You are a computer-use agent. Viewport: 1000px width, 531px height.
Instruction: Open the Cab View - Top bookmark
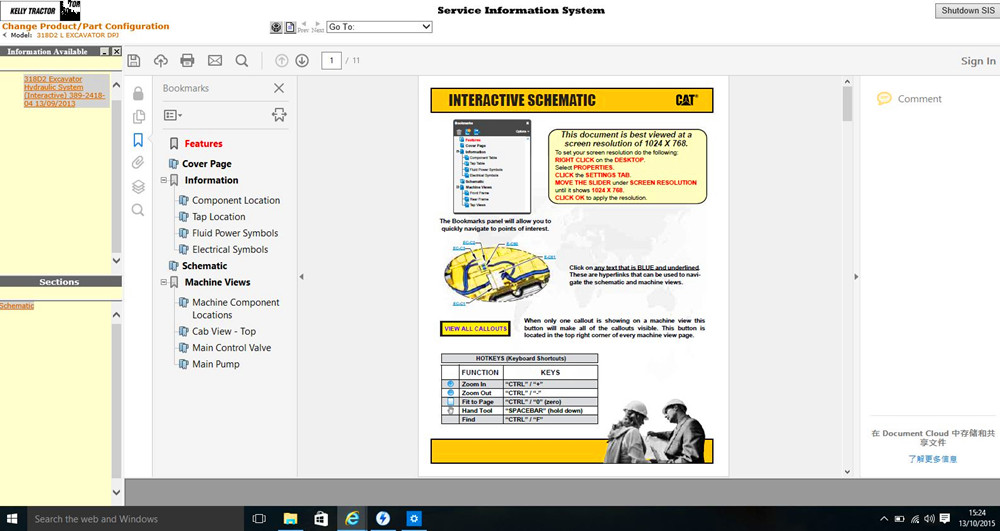[224, 331]
